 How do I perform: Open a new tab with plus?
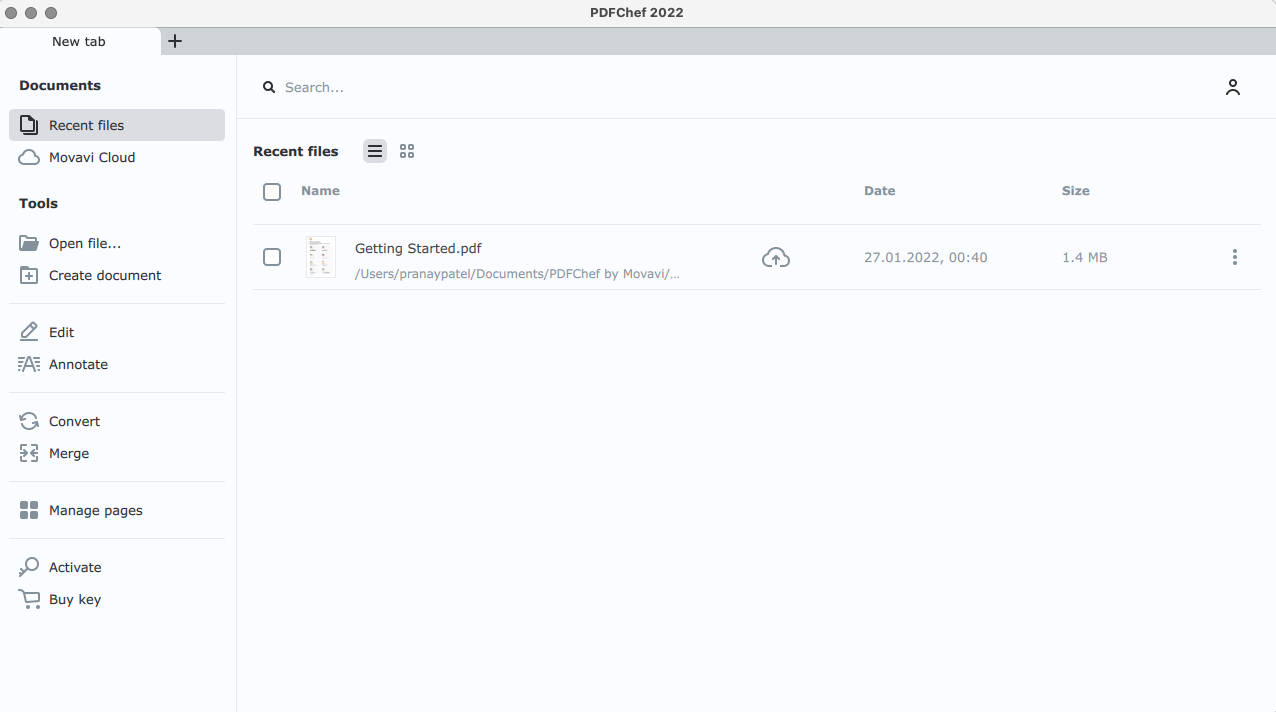[175, 41]
